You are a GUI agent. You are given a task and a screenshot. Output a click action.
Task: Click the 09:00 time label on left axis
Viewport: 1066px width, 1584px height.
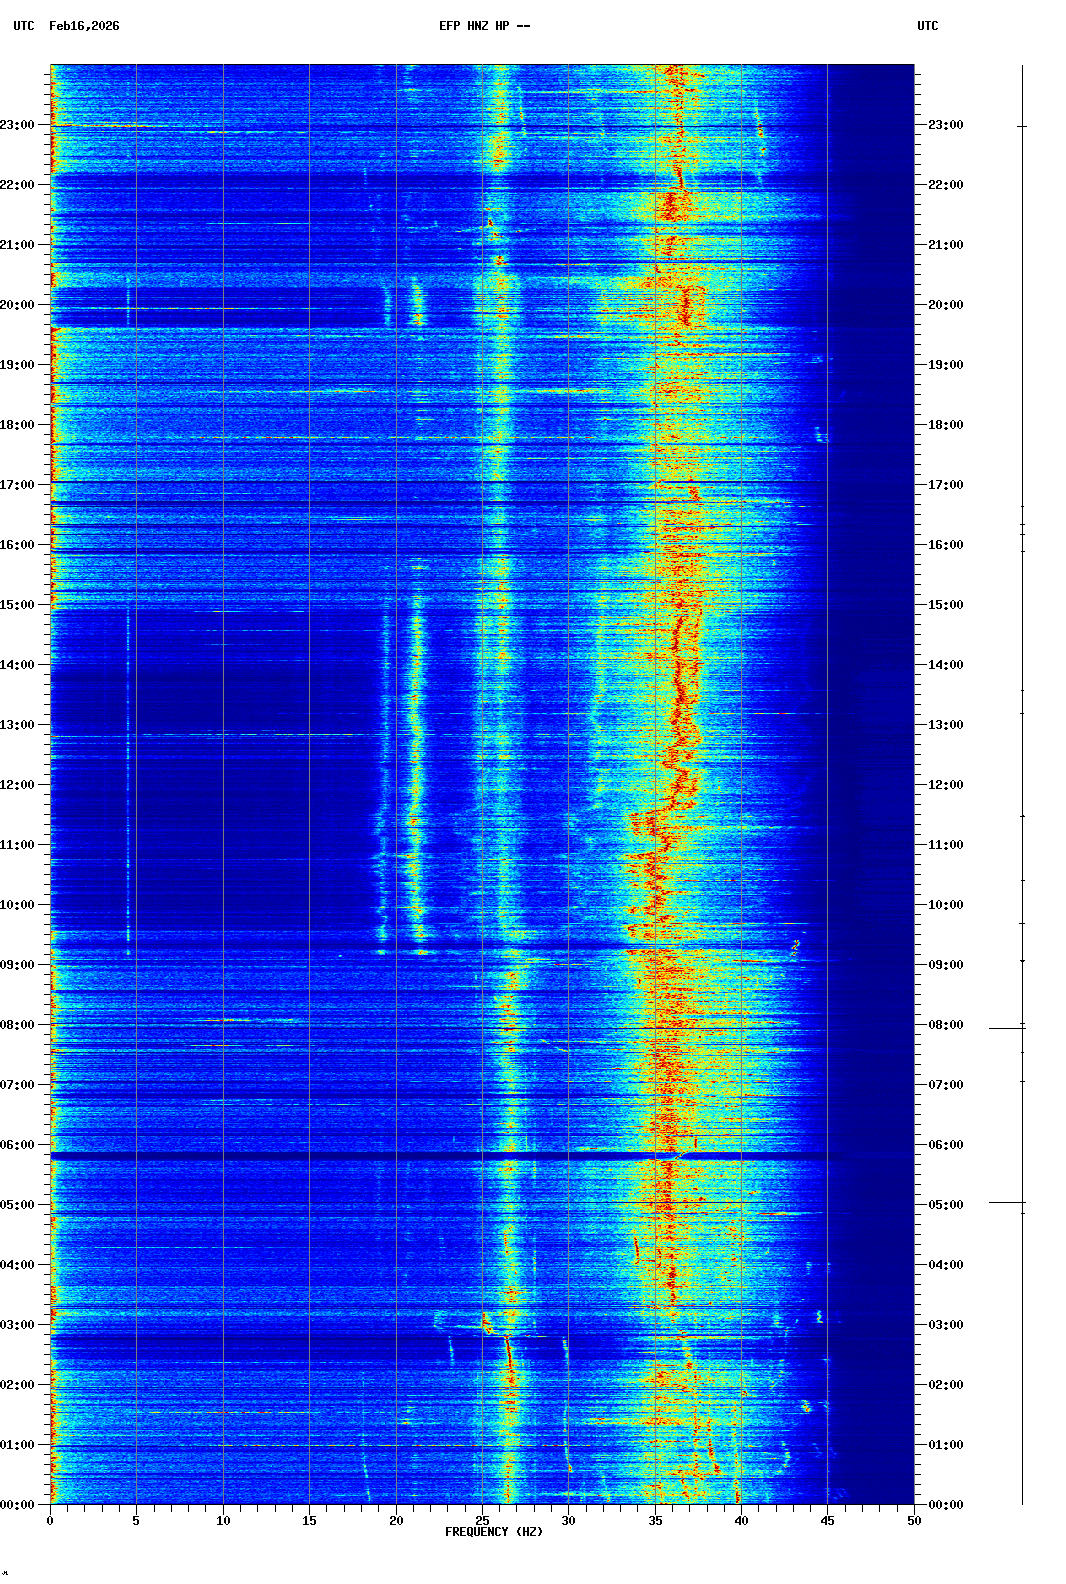click(x=17, y=965)
